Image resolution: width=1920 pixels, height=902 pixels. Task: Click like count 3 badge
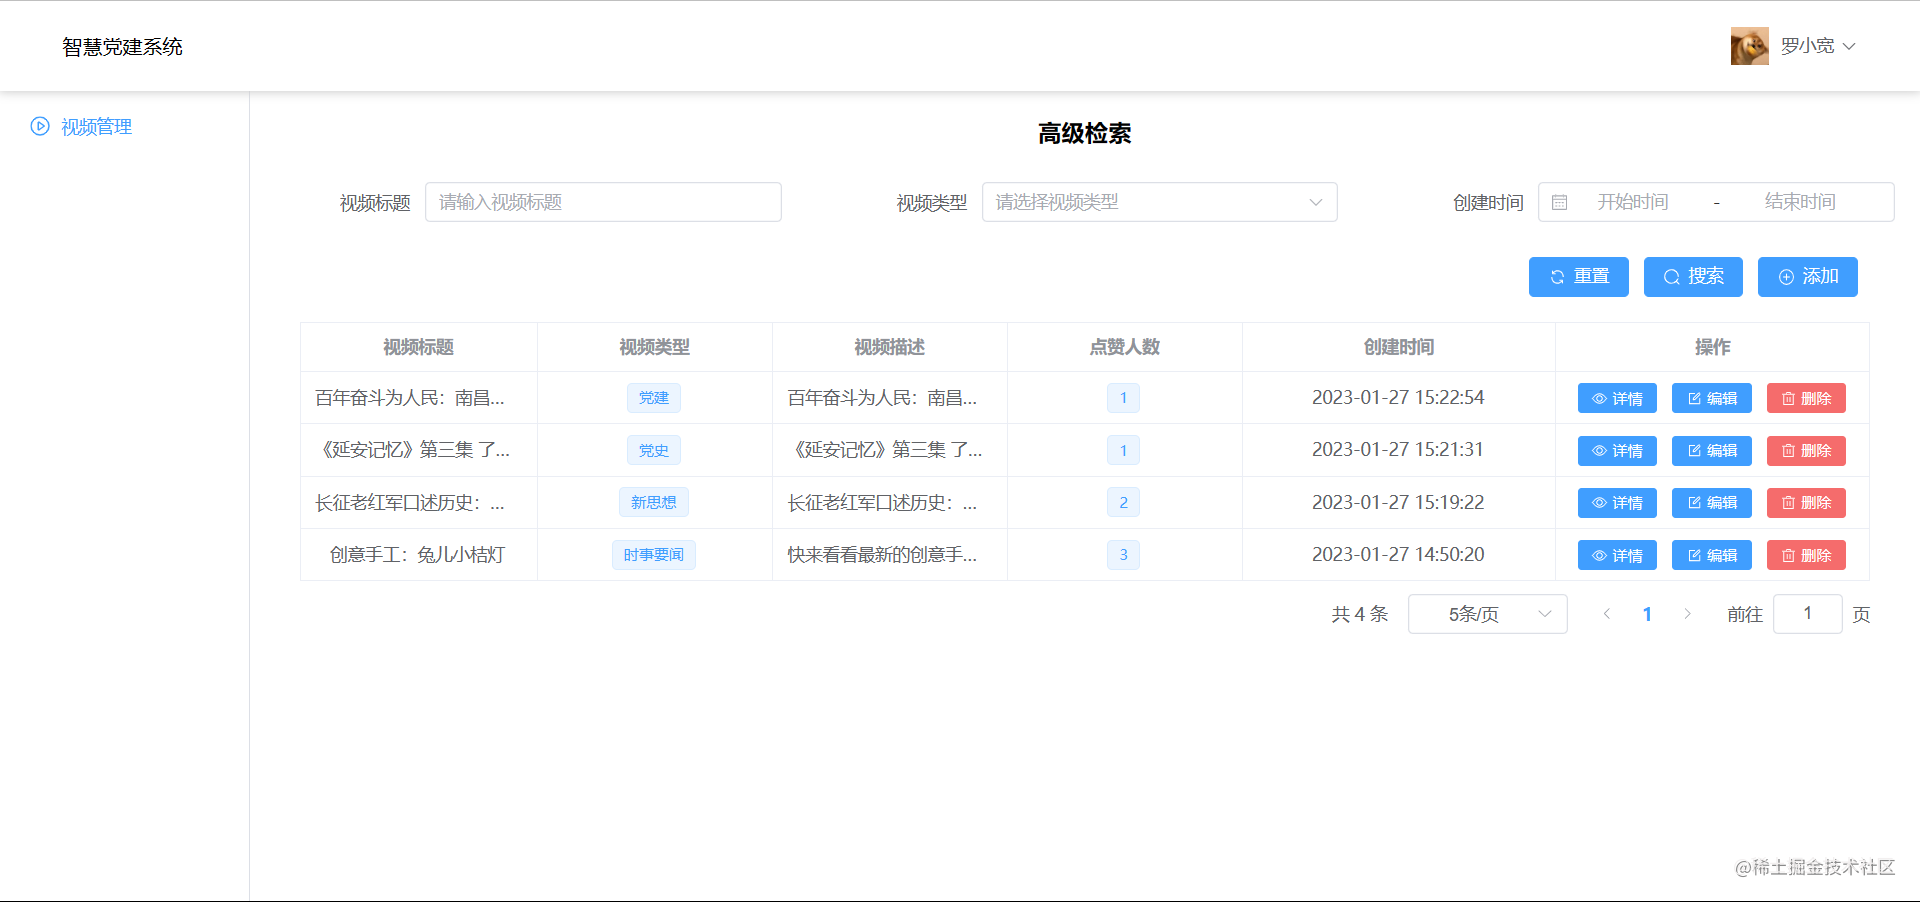[1123, 555]
